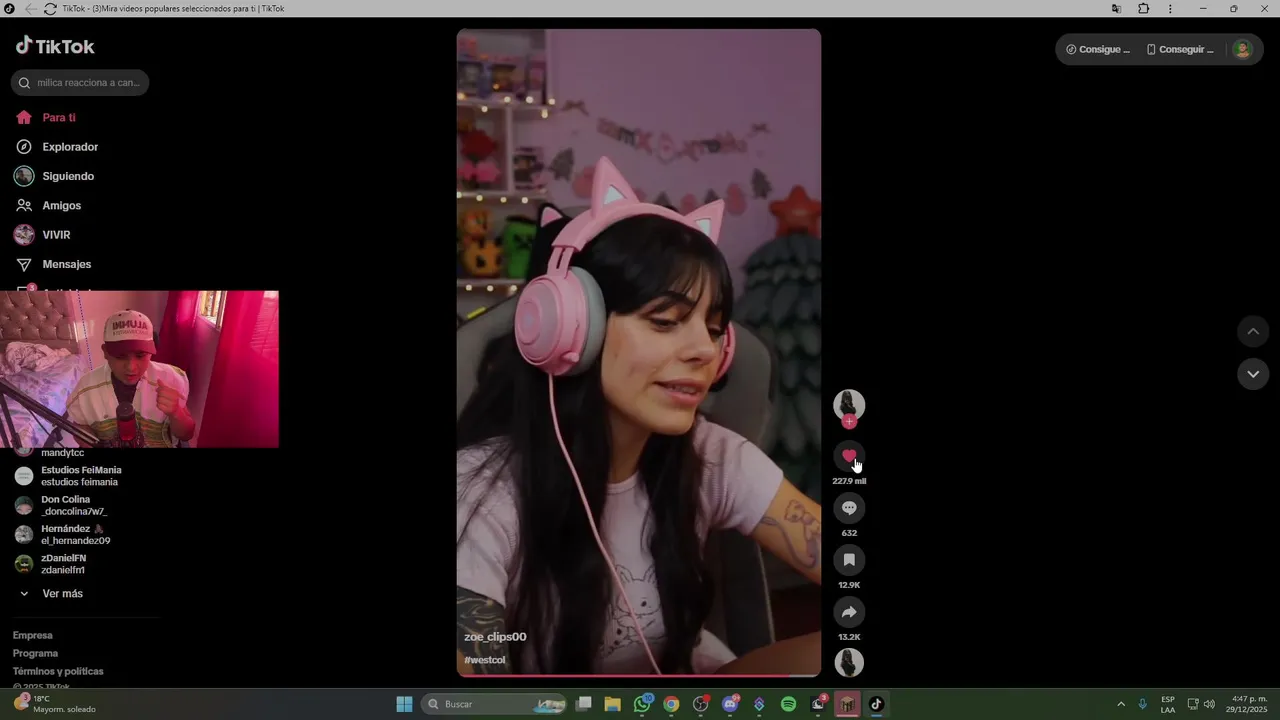Image resolution: width=1280 pixels, height=720 pixels.
Task: Open followed account zDanielFN
Action: pyautogui.click(x=63, y=564)
